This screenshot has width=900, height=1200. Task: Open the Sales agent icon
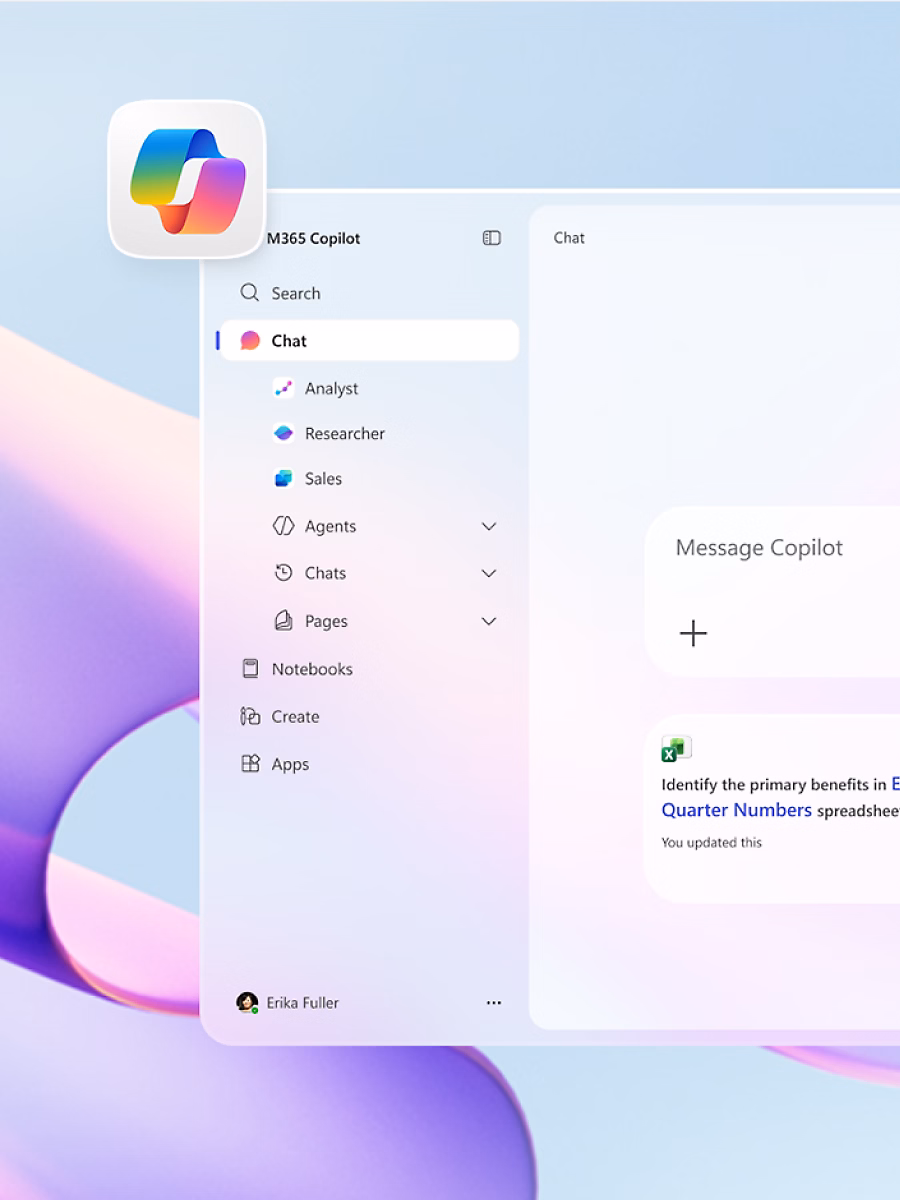284,478
